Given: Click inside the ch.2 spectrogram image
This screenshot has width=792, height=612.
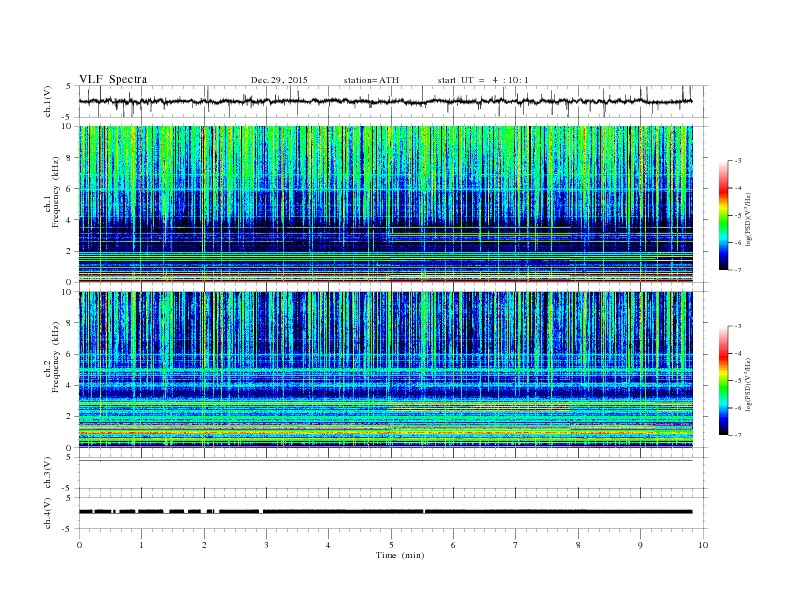Looking at the screenshot, I should pos(385,369).
